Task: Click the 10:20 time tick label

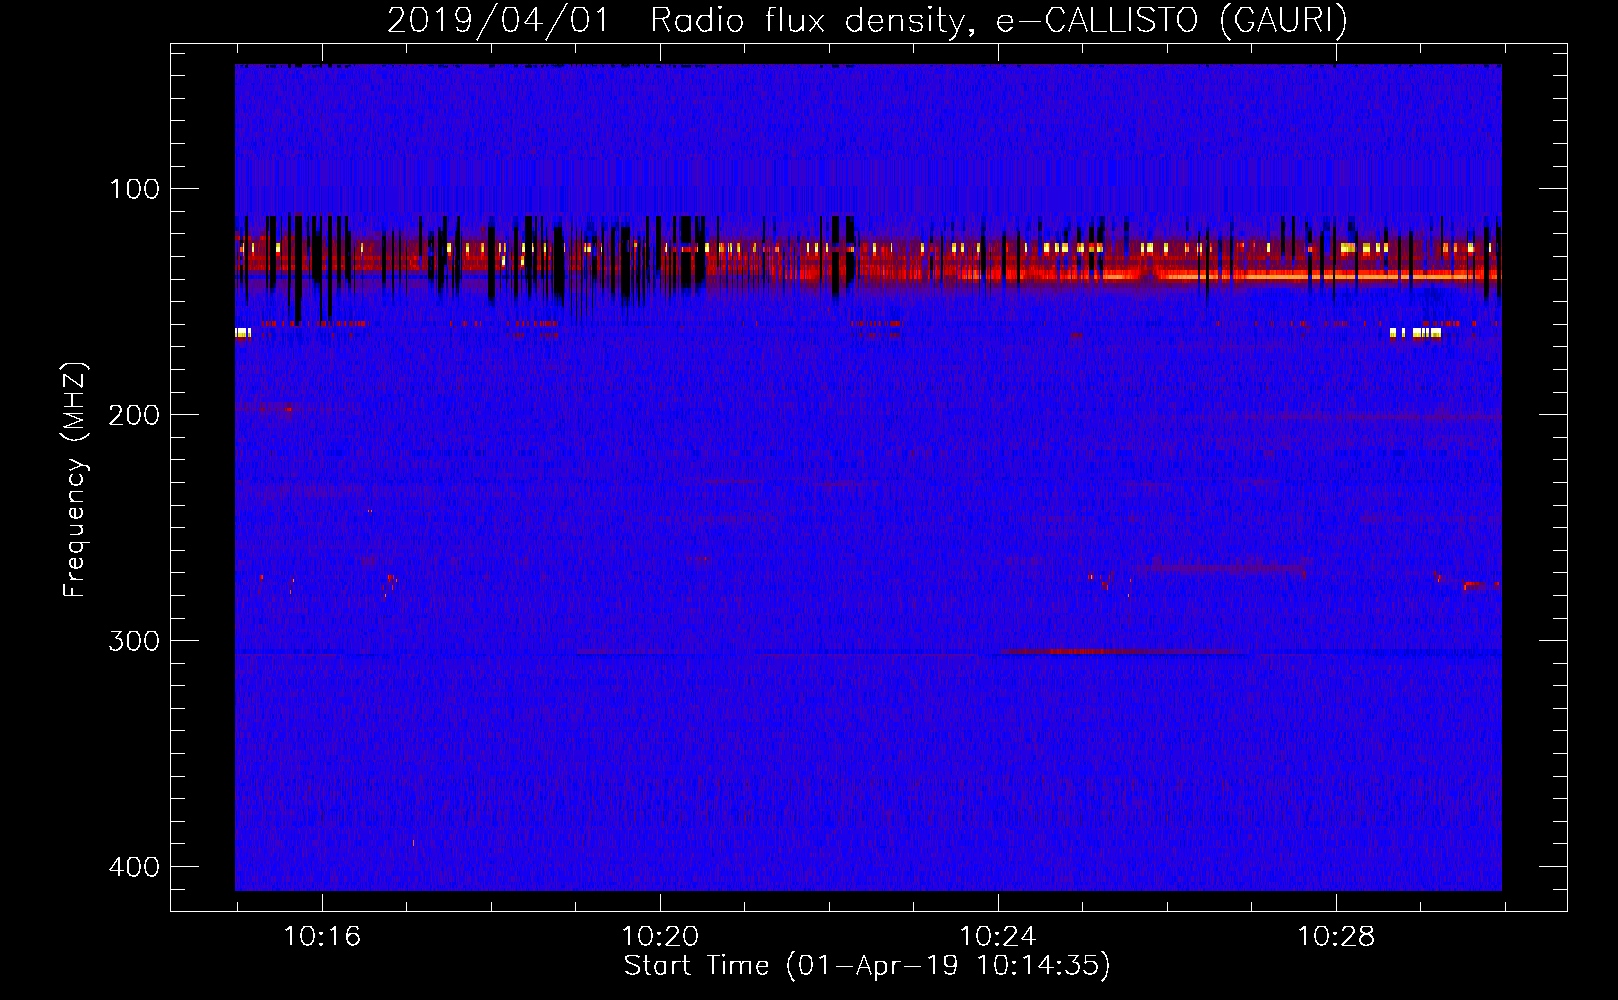Action: coord(660,937)
